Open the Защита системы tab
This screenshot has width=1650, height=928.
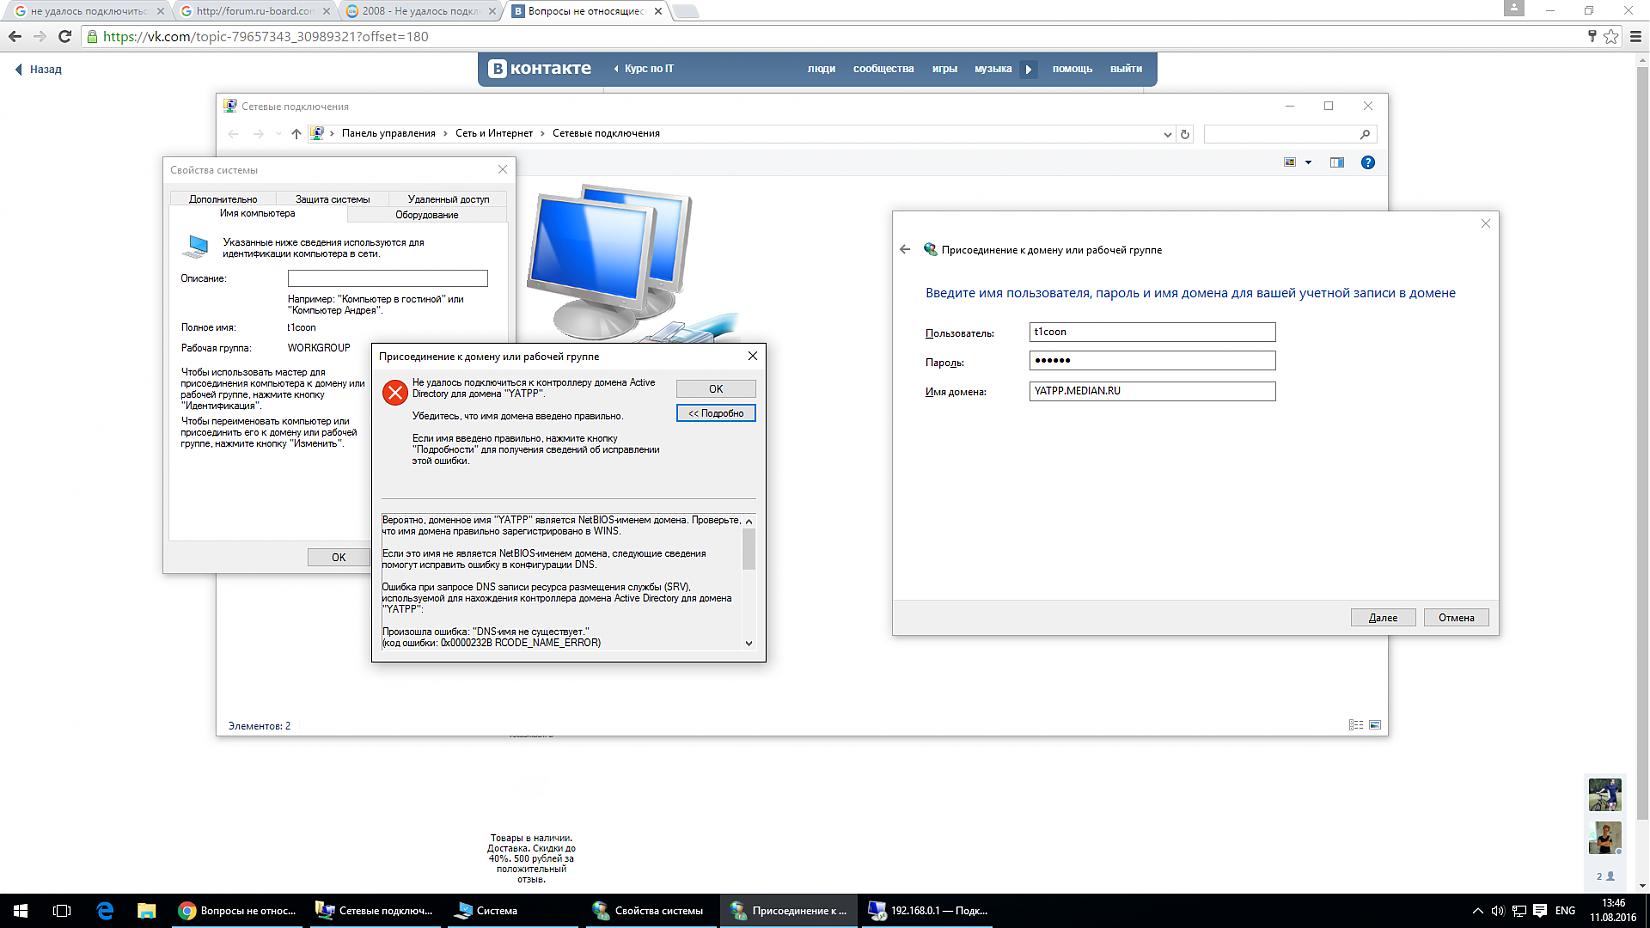tap(333, 198)
